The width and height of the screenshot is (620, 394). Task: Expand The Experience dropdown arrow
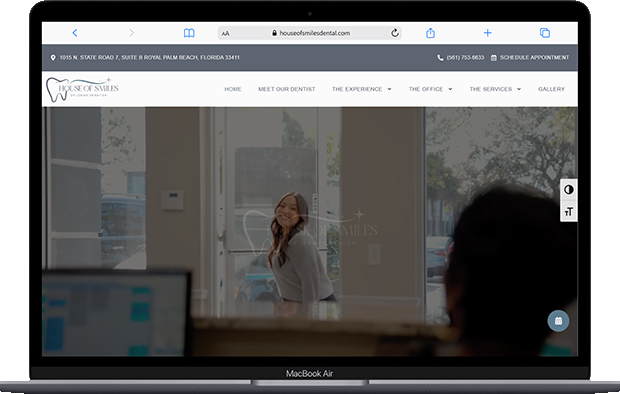click(389, 89)
